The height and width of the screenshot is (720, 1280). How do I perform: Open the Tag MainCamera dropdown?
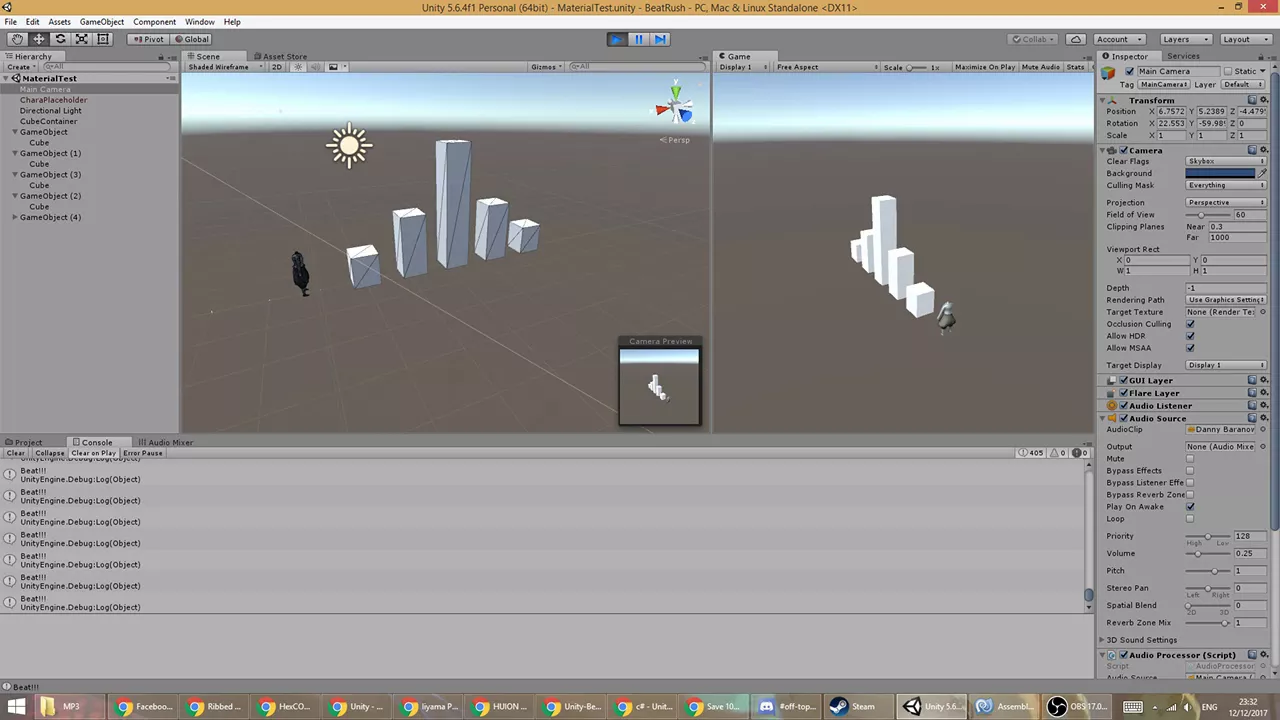coord(1162,85)
